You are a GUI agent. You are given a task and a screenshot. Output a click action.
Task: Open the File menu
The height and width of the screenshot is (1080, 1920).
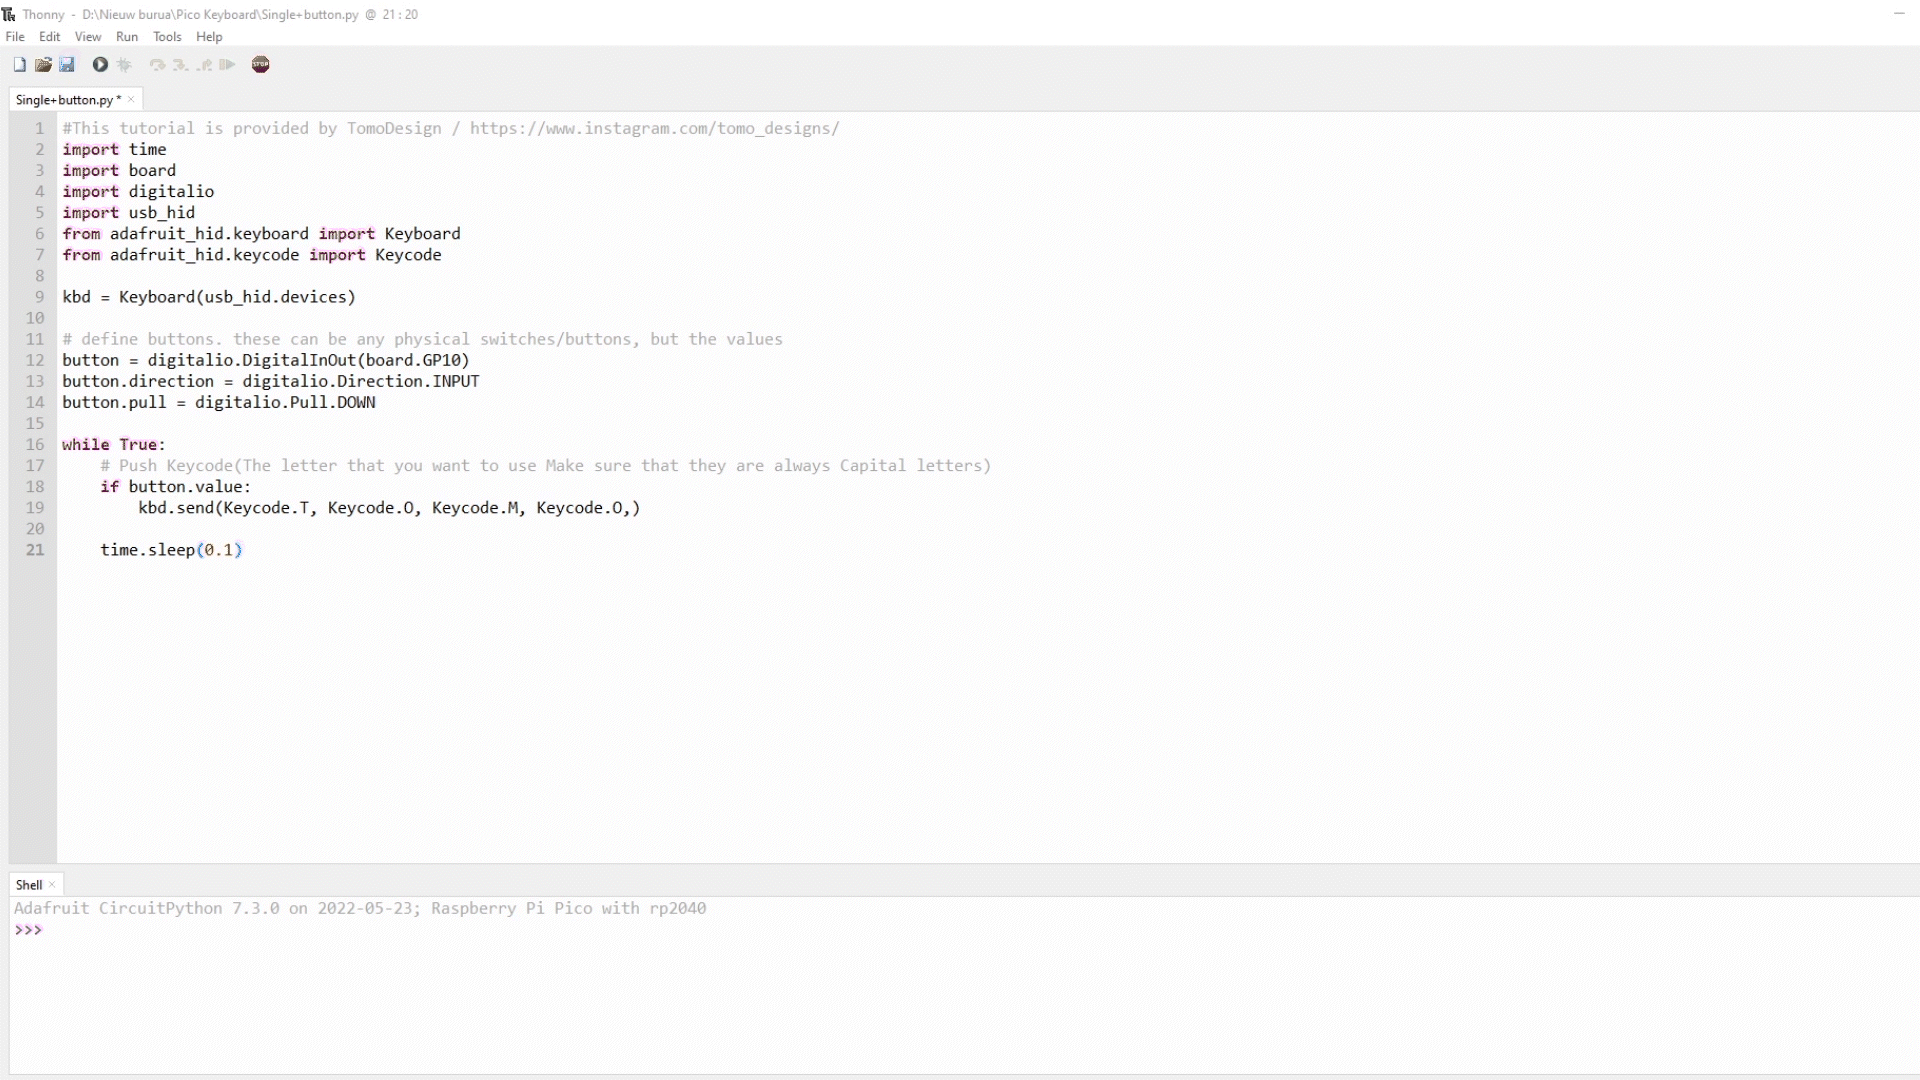(15, 37)
